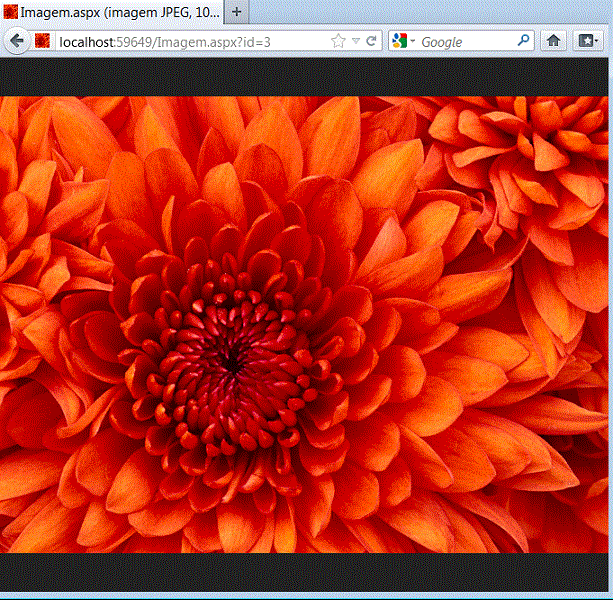Reload the page with the refresh icon
Image resolution: width=613 pixels, height=600 pixels.
click(x=371, y=41)
